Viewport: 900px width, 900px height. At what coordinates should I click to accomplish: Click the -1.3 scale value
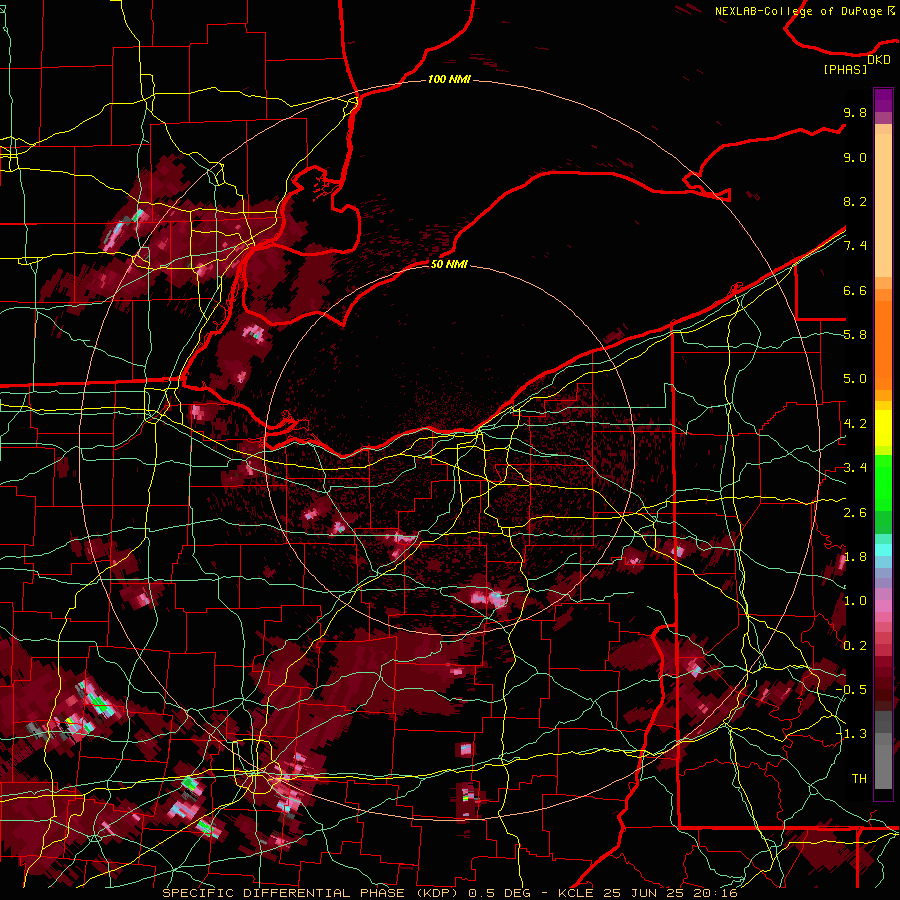(x=851, y=734)
